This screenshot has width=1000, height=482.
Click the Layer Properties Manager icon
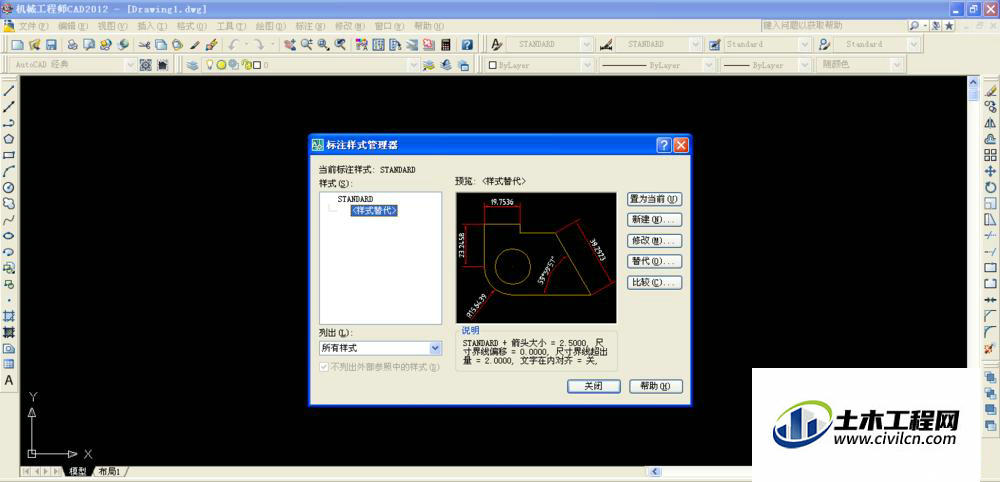pyautogui.click(x=192, y=64)
